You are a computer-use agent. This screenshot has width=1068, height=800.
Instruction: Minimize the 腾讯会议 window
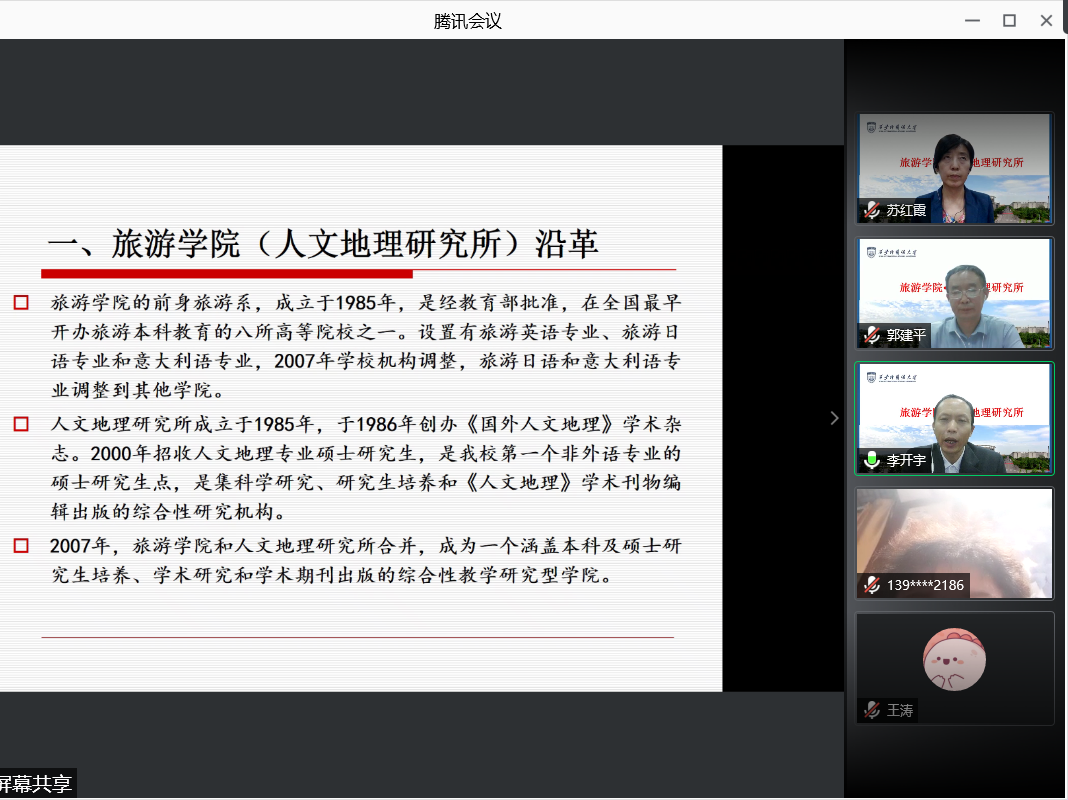[972, 20]
